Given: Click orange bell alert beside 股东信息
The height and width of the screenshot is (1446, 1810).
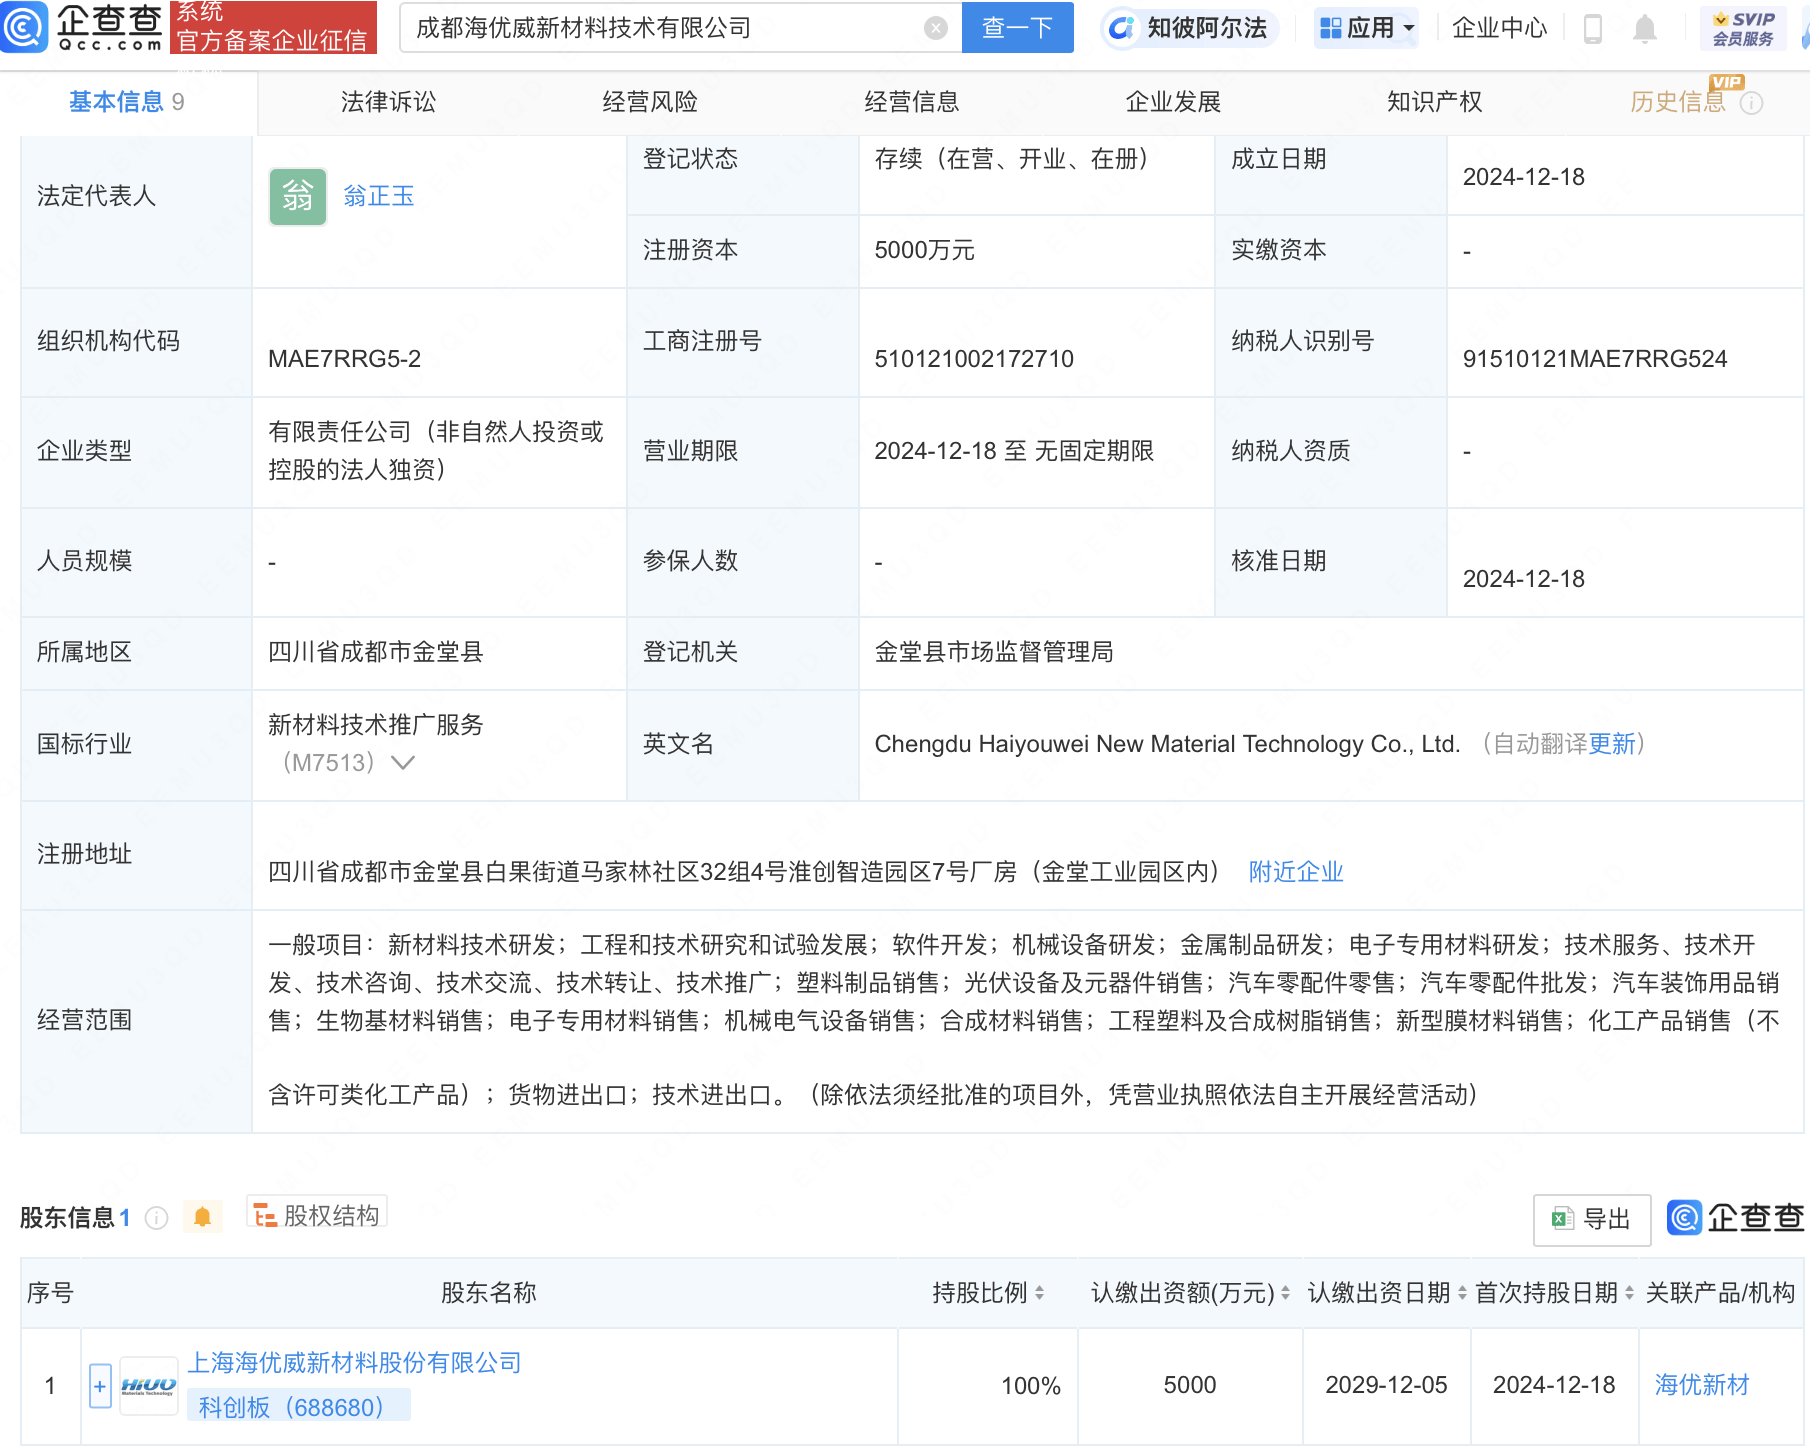Looking at the screenshot, I should [203, 1216].
